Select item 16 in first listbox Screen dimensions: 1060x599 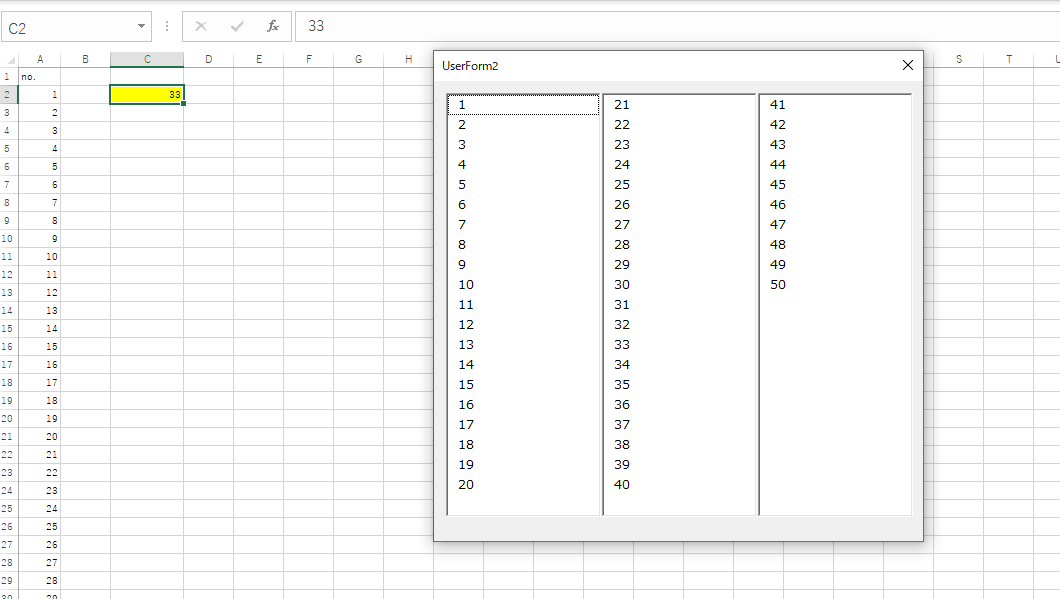[x=523, y=404]
